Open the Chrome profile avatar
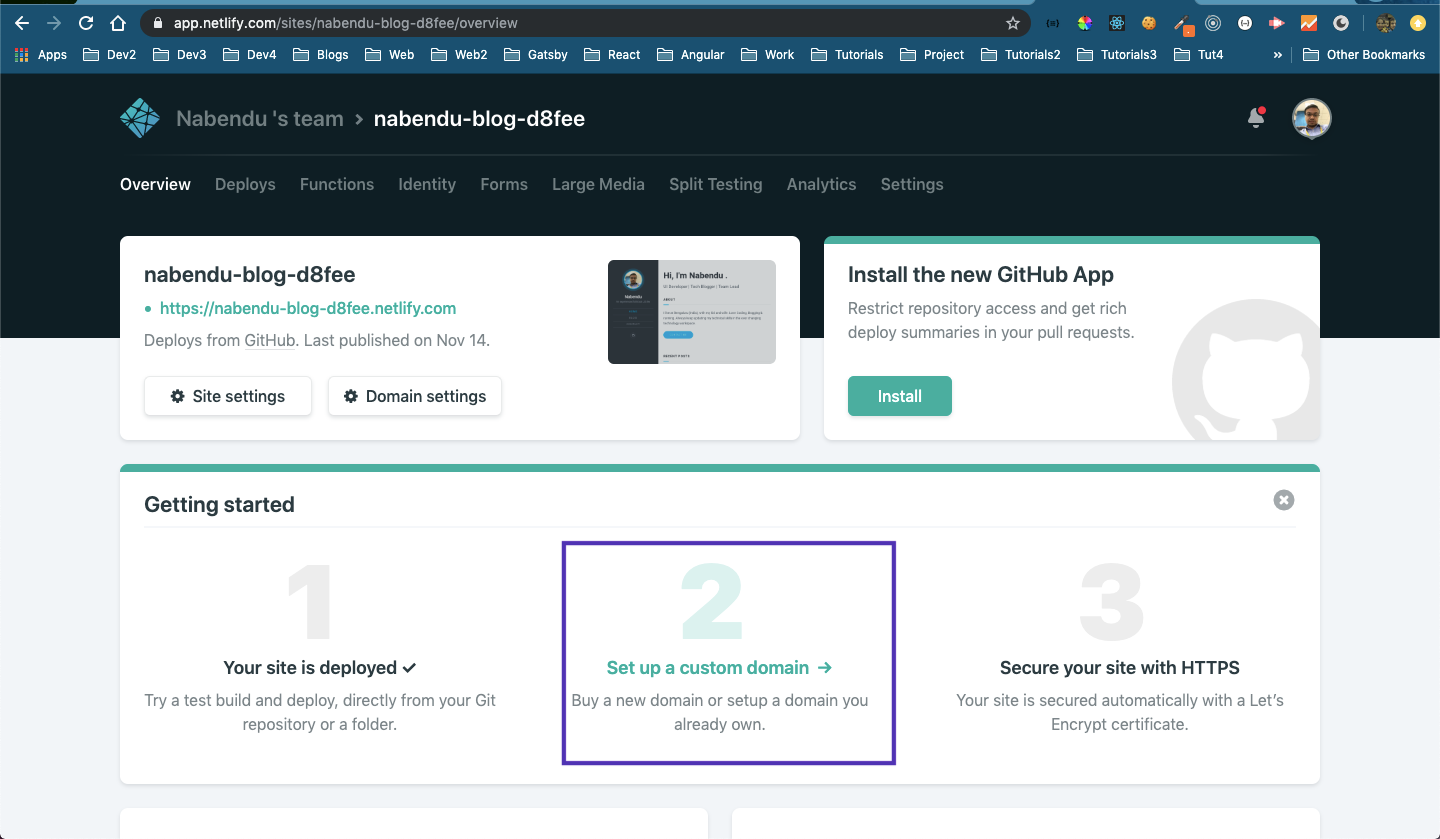1440x839 pixels. (1385, 23)
